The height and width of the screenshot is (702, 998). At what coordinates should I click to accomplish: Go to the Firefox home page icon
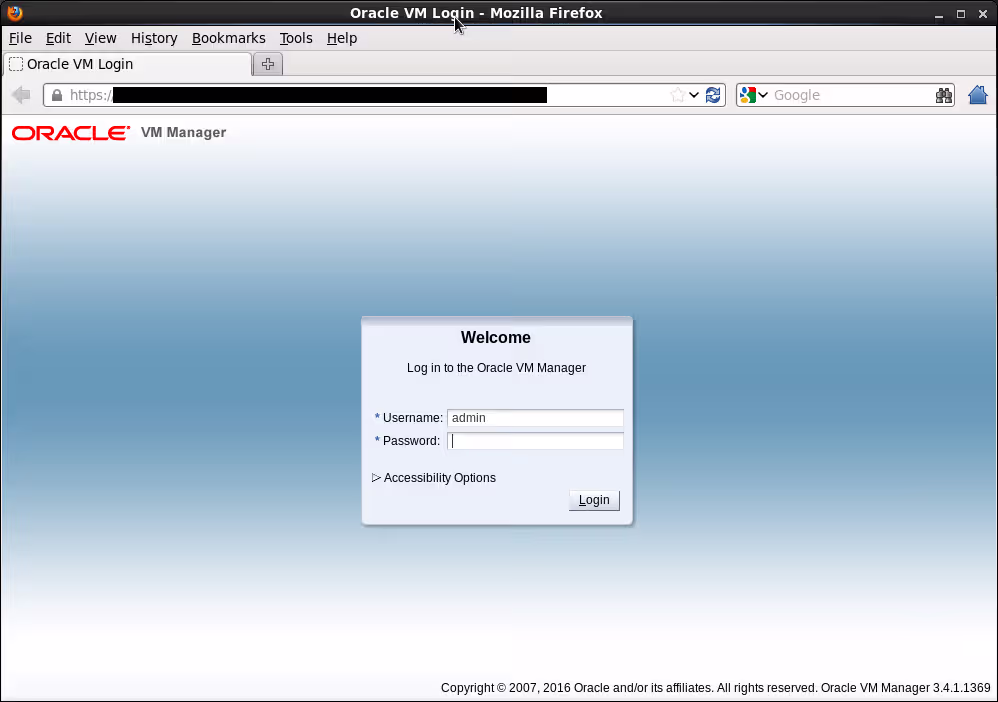(978, 95)
